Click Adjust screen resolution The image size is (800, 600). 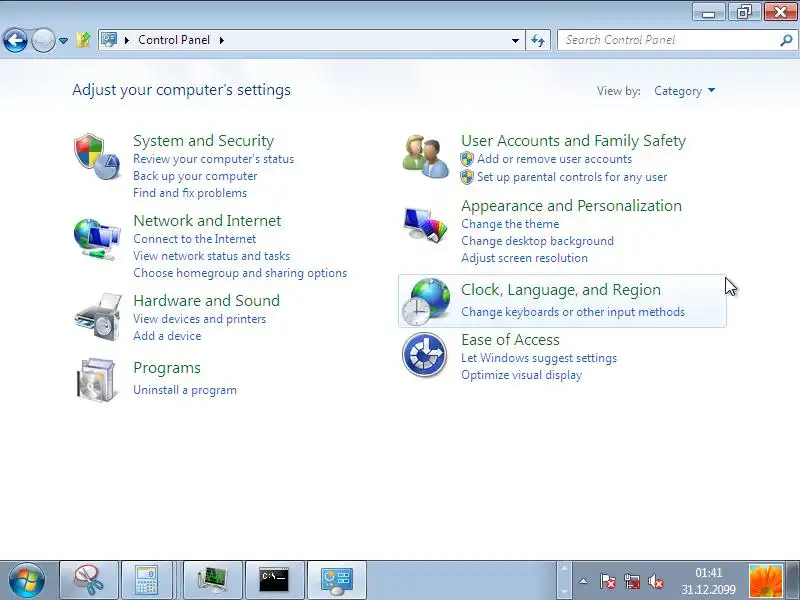click(x=524, y=258)
